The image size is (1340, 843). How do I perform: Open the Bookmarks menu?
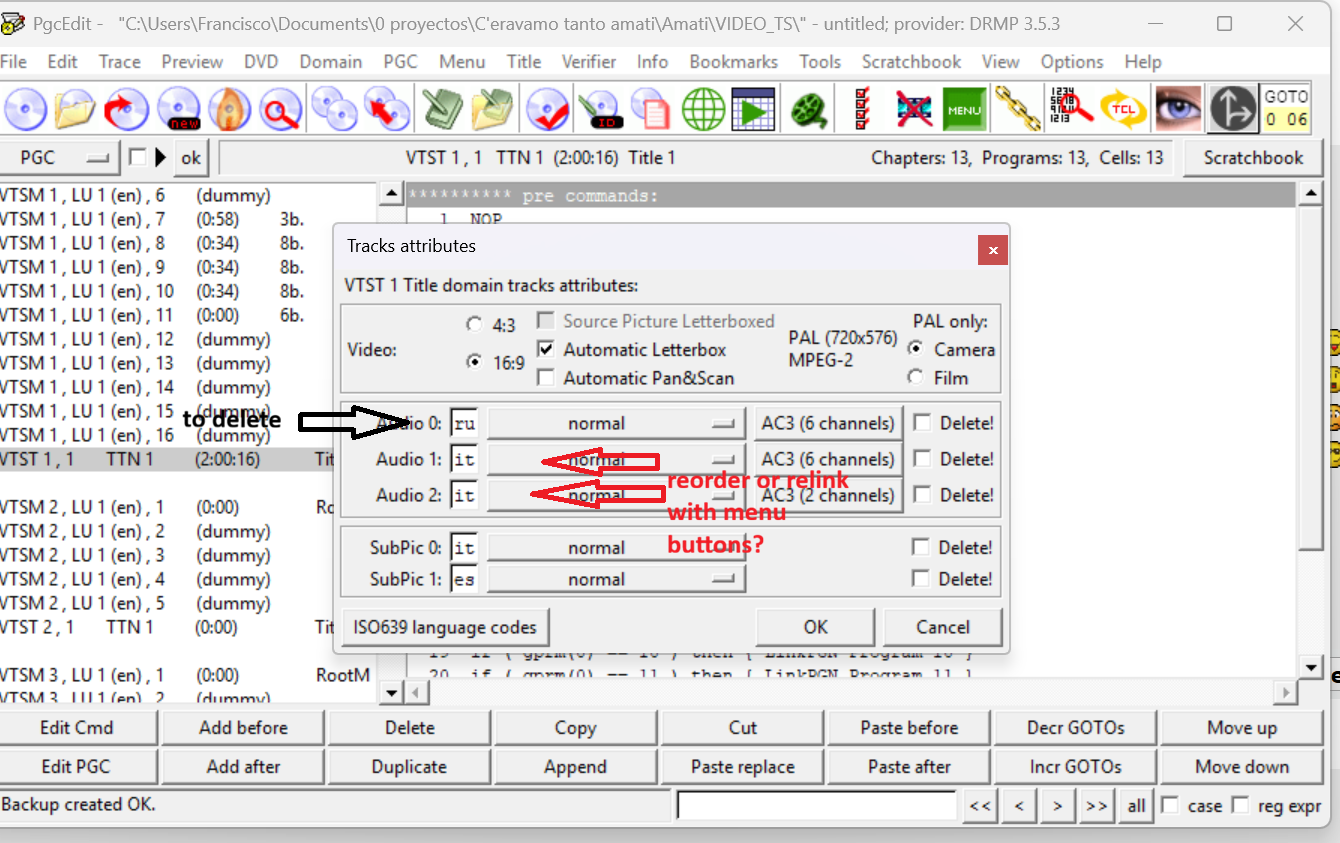point(733,62)
